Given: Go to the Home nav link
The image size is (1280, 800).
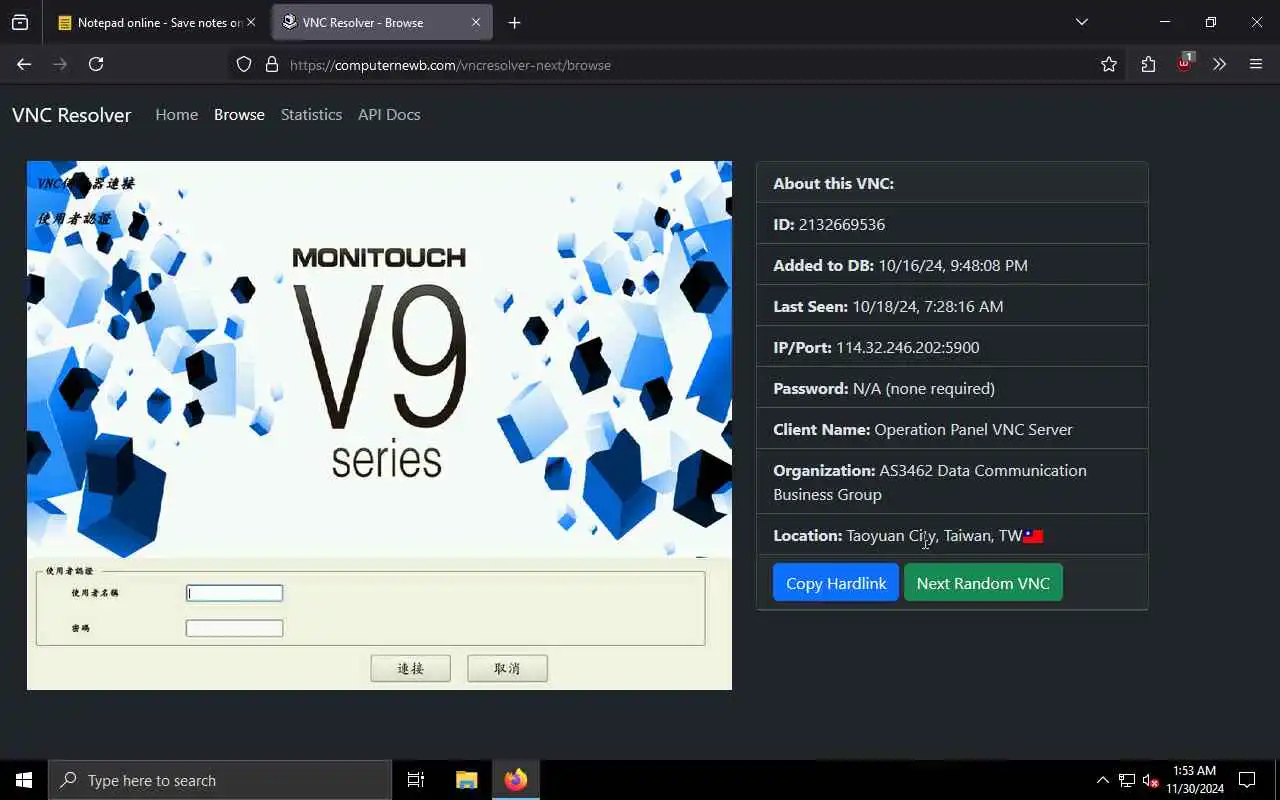Looking at the screenshot, I should (x=176, y=114).
